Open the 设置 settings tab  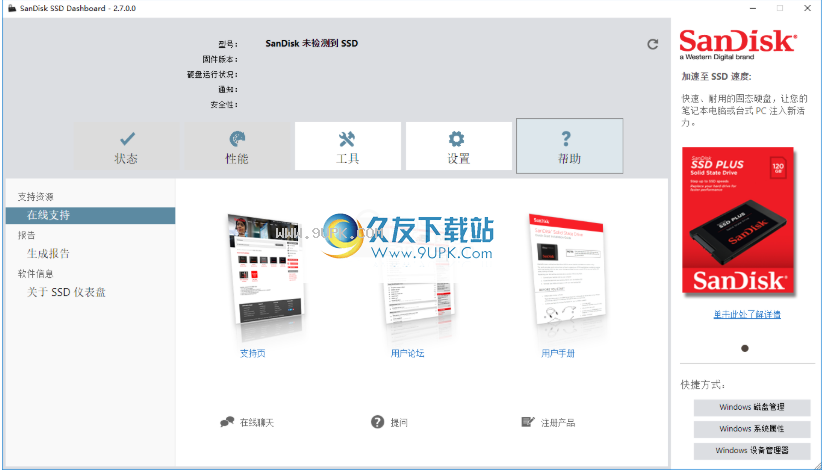[x=458, y=146]
